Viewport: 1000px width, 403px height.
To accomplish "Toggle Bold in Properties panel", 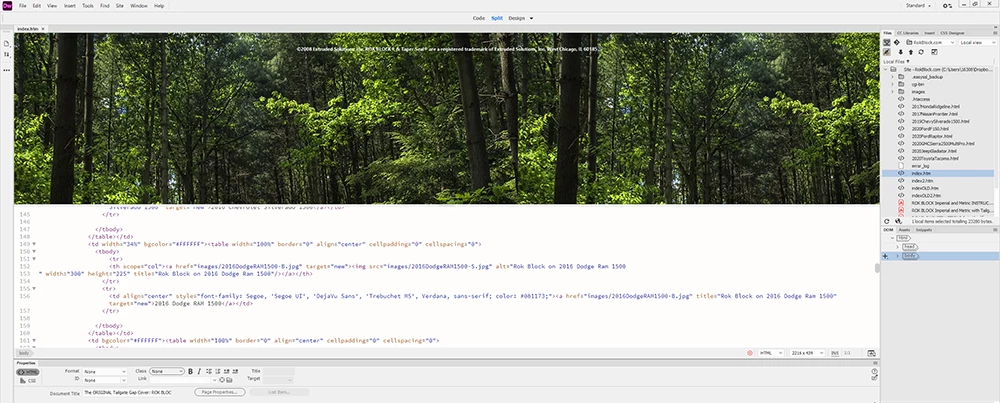I will pos(190,371).
